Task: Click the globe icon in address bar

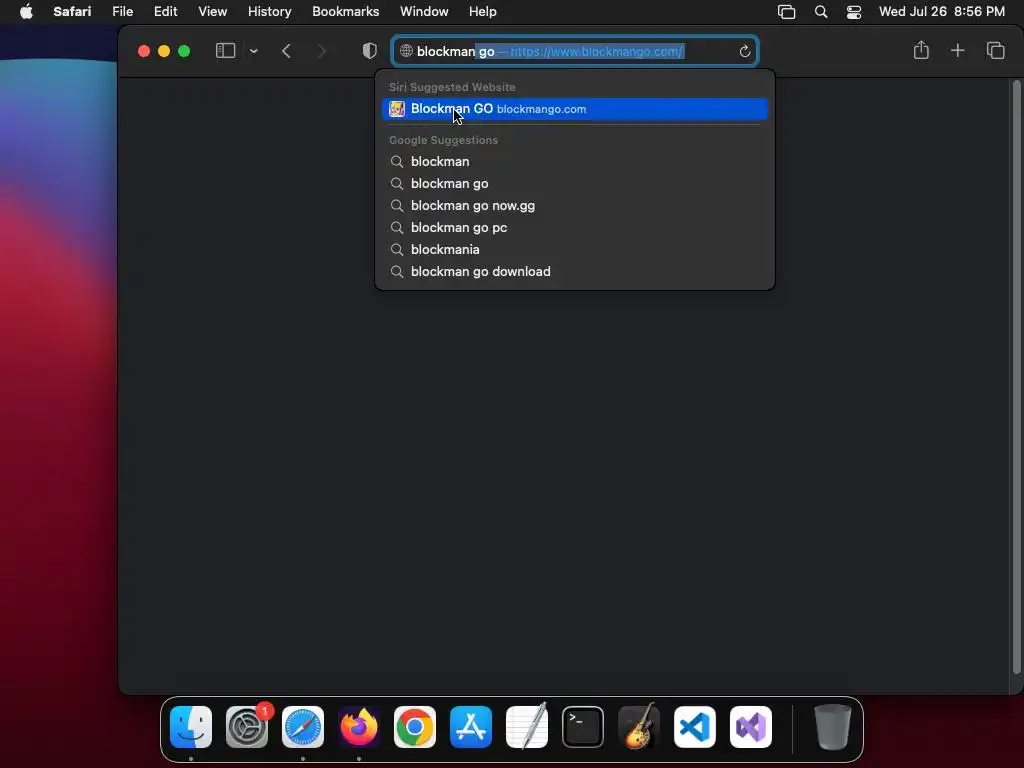Action: click(406, 51)
